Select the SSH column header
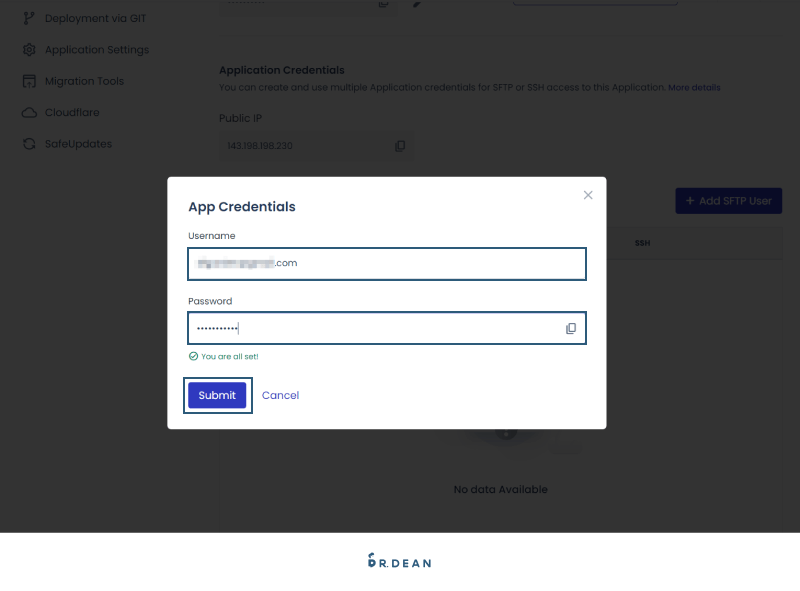800x591 pixels. click(x=643, y=242)
